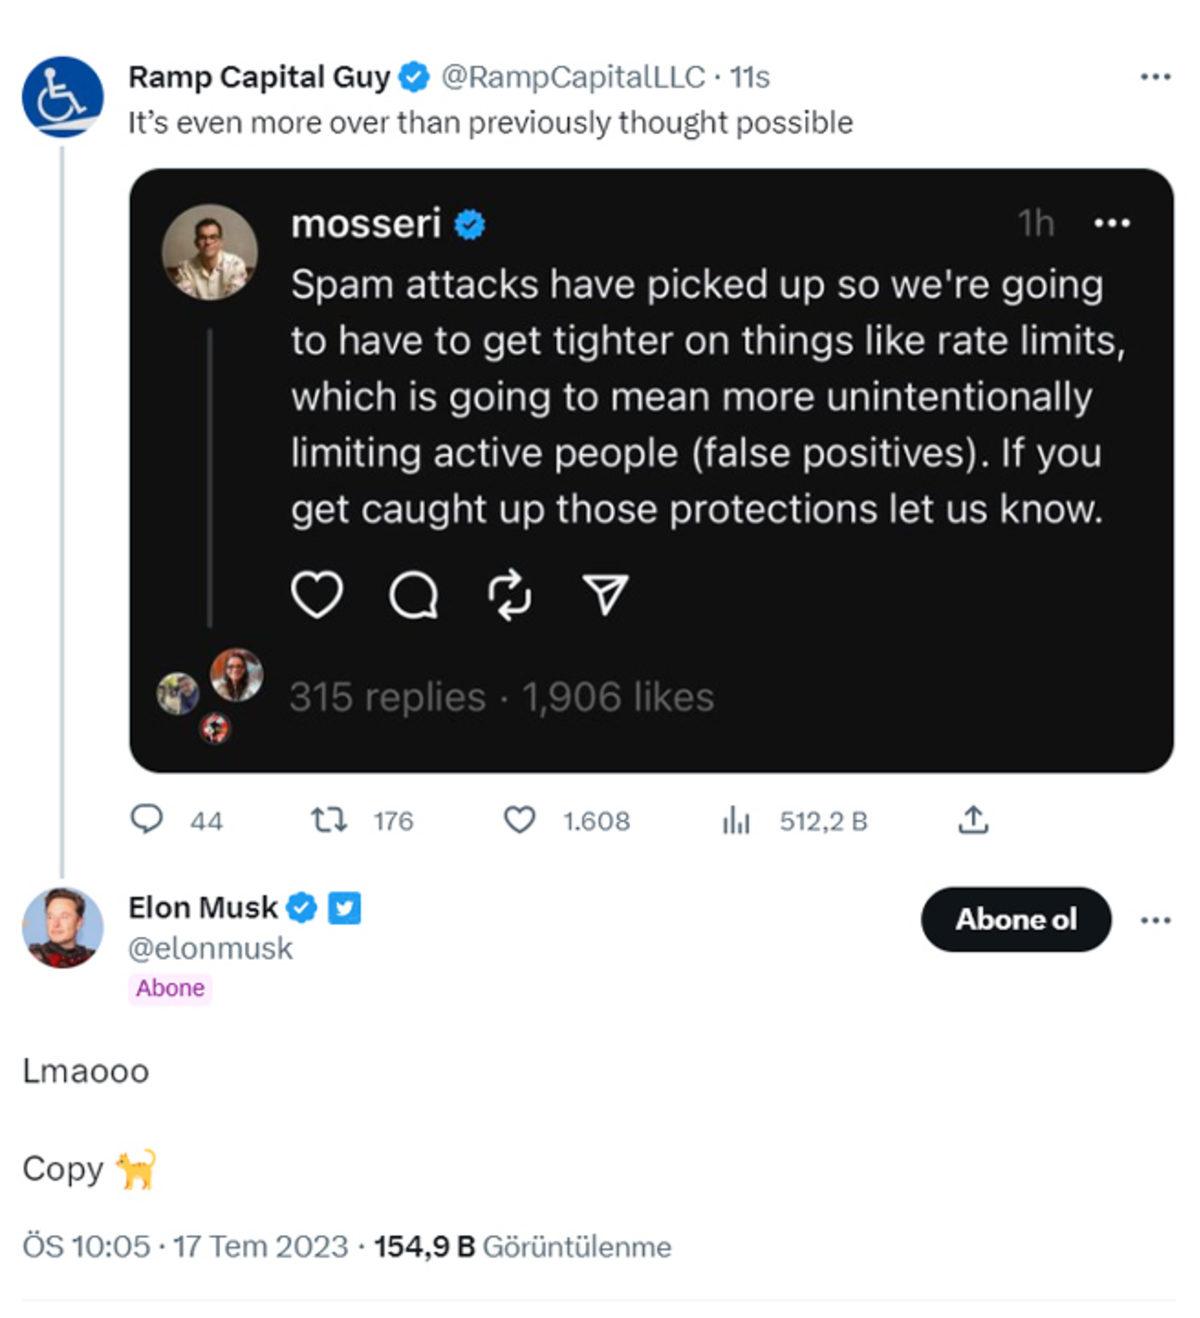Open more options beside the Abone ol button

click(x=1156, y=919)
